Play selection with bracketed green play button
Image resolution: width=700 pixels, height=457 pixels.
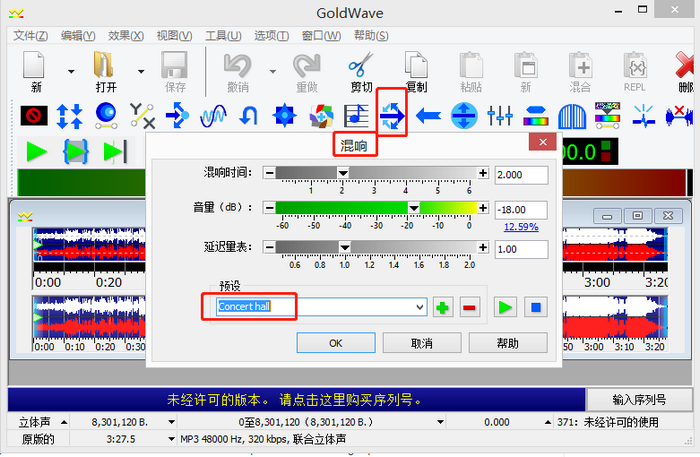tap(76, 152)
